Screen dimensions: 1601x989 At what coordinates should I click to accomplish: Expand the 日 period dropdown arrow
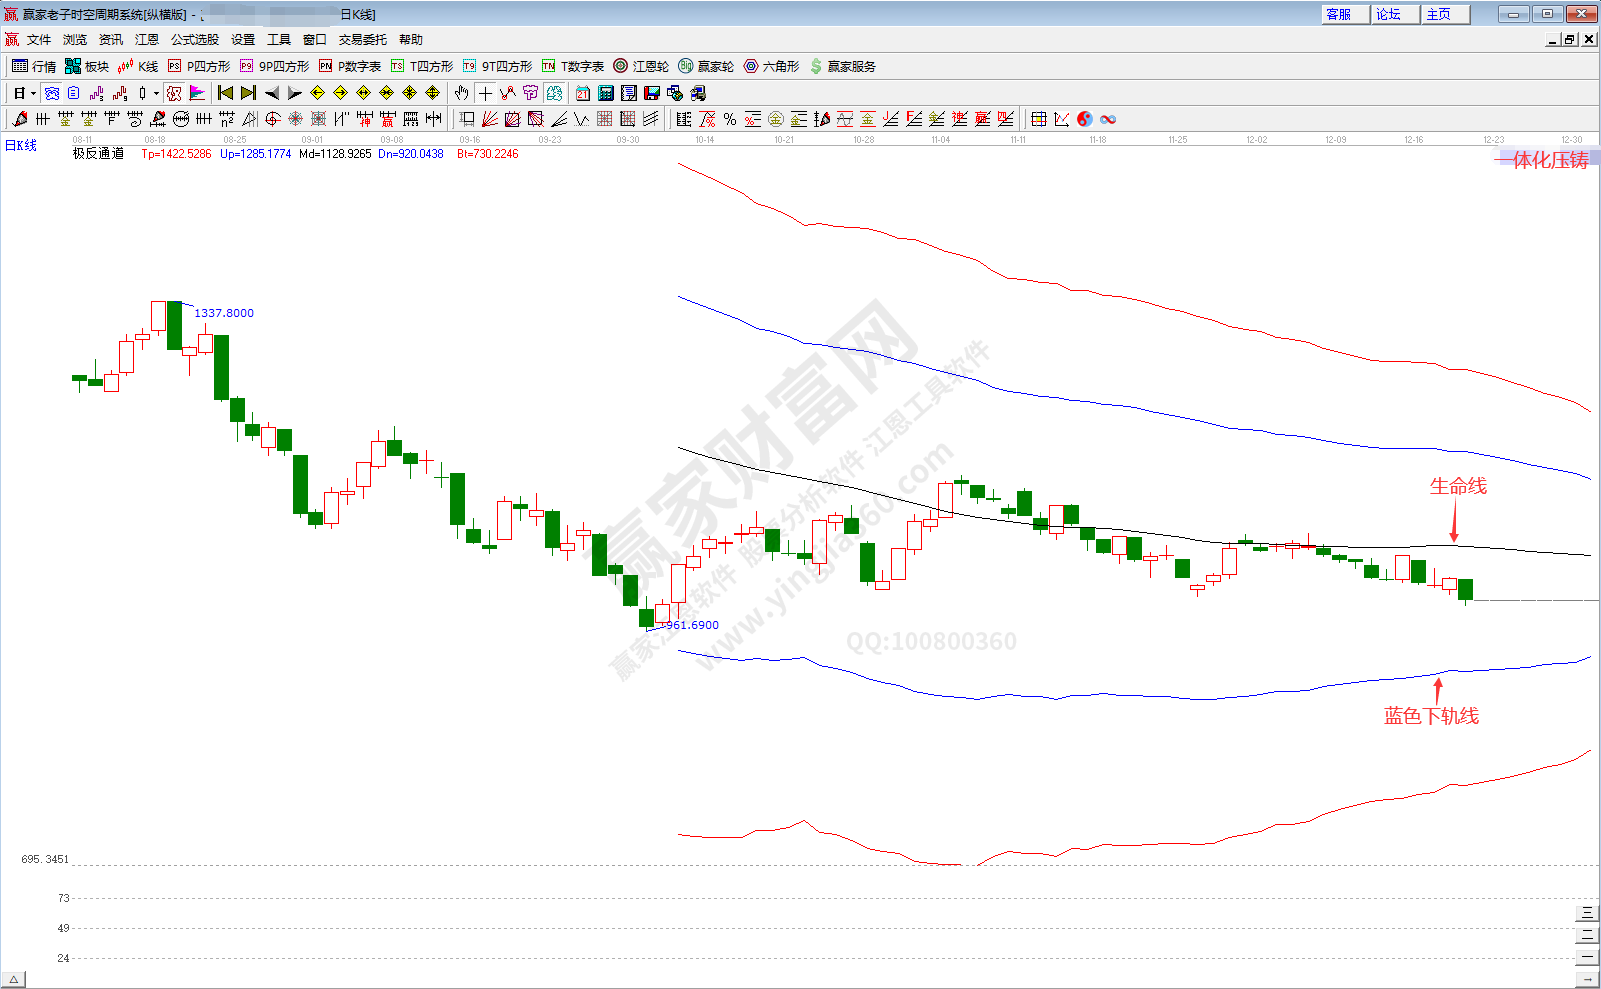[x=33, y=93]
